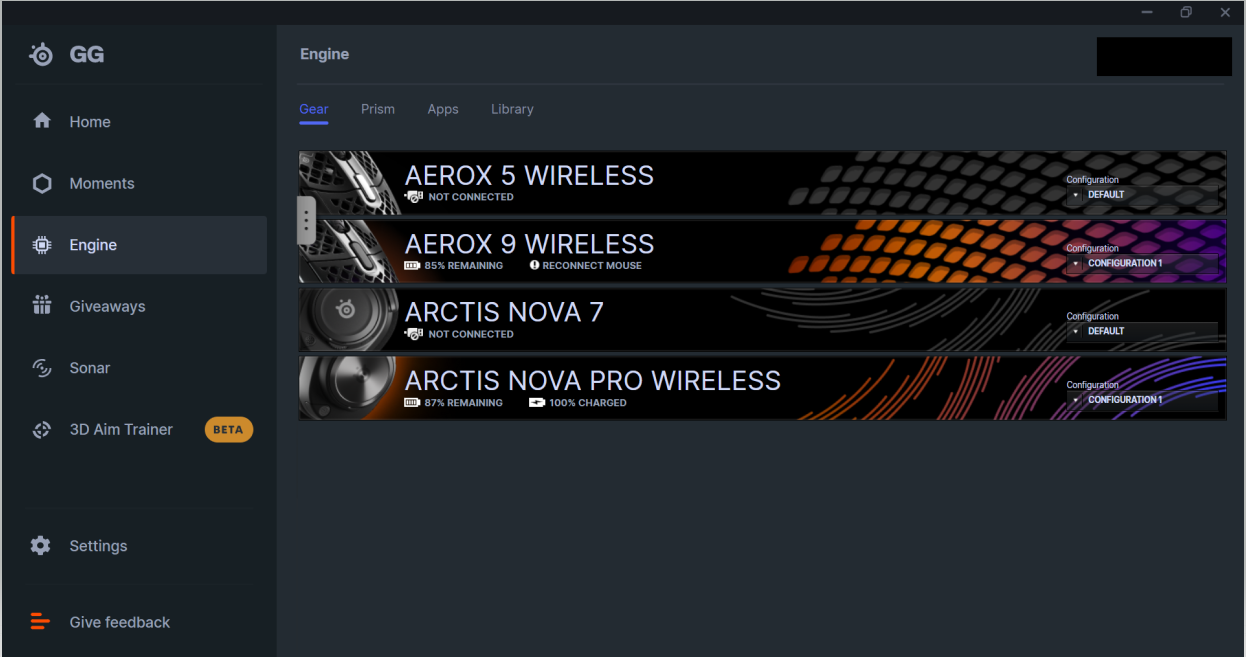The width and height of the screenshot is (1246, 657).
Task: Open Aerox 5 Wireless configuration dropdown
Action: (x=1143, y=195)
